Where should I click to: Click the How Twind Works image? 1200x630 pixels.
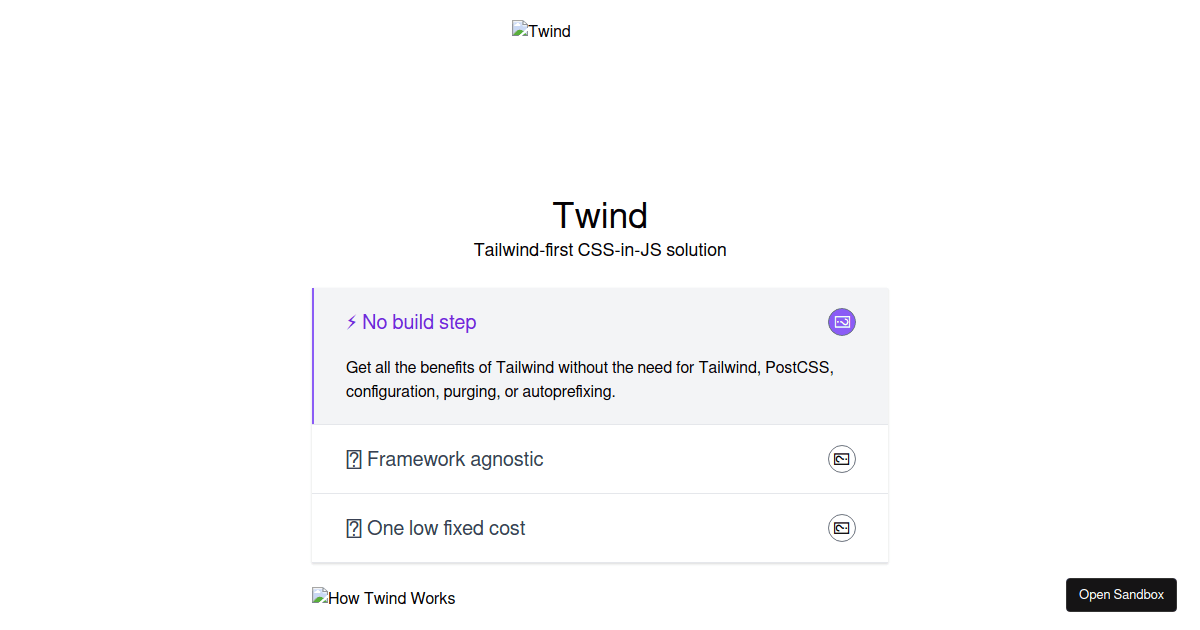[x=383, y=598]
